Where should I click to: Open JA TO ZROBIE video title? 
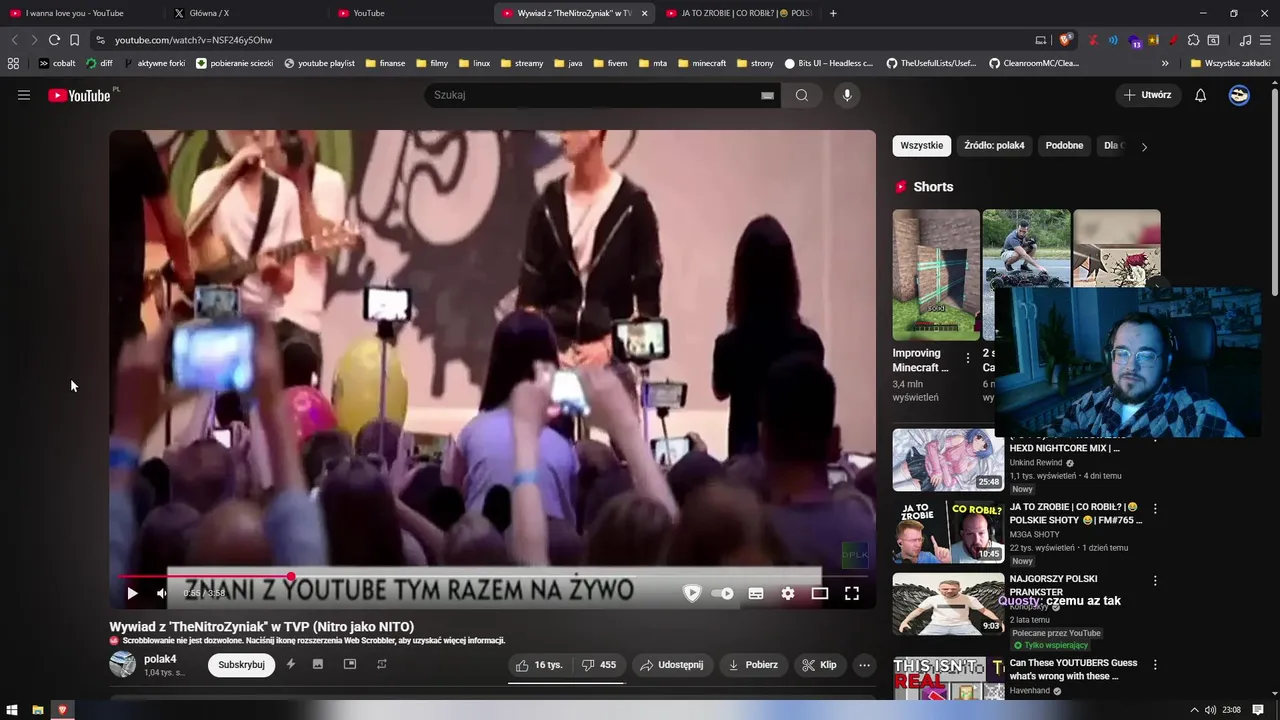[x=1075, y=513]
